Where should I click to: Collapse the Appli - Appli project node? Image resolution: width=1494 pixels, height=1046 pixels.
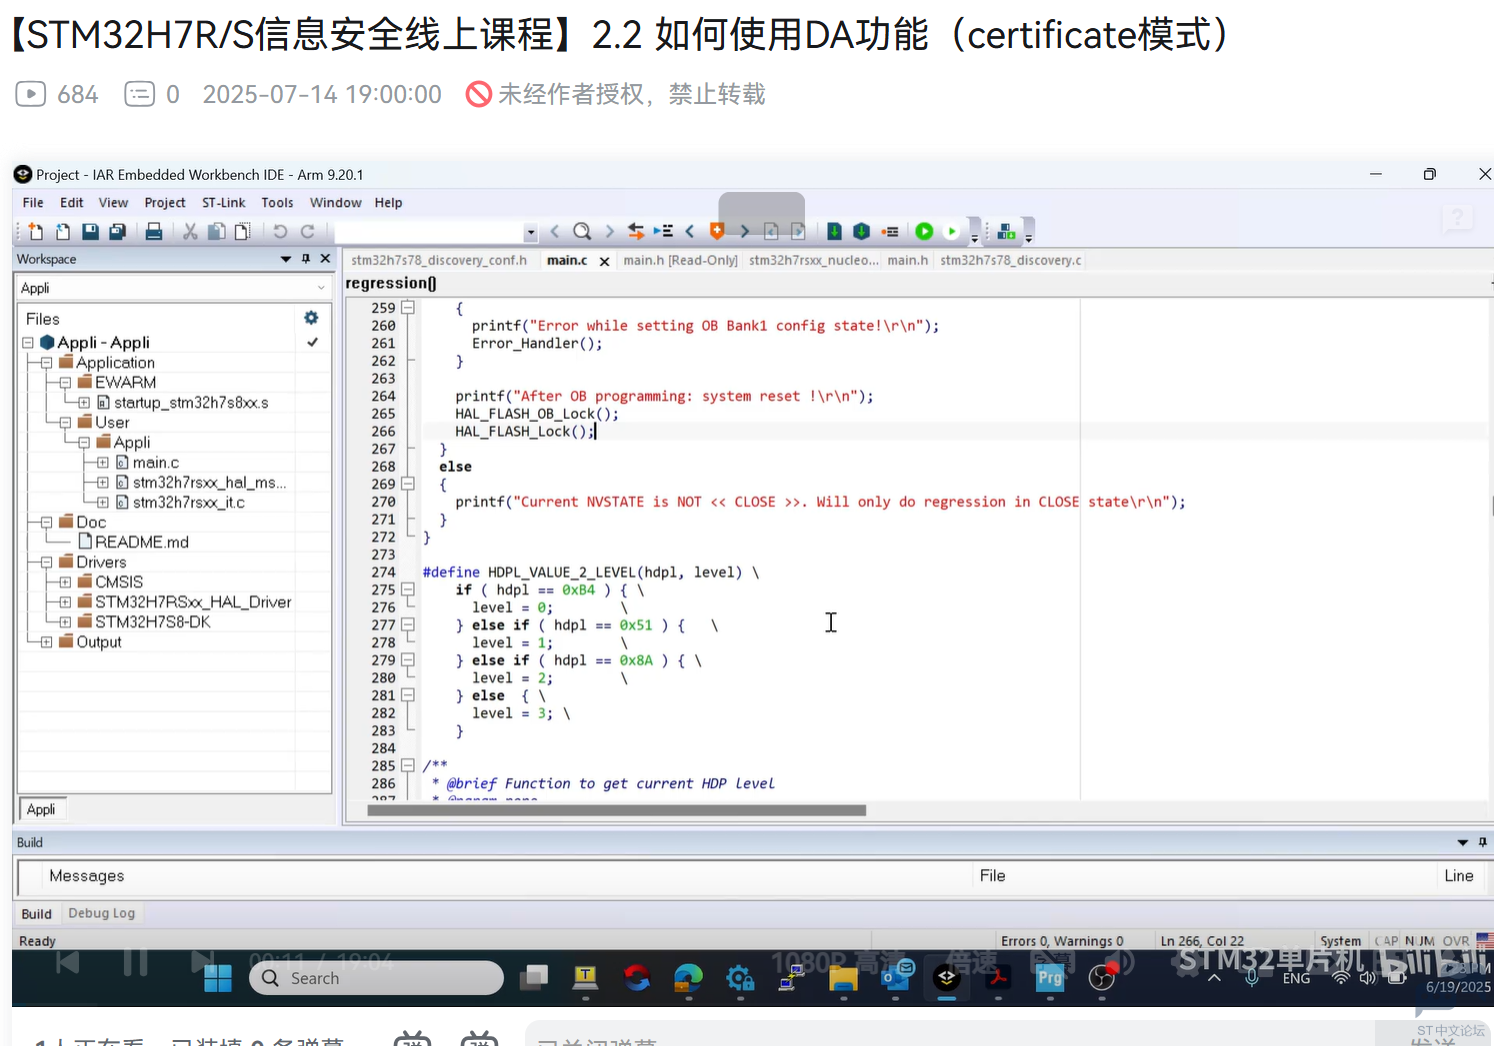pyautogui.click(x=28, y=343)
